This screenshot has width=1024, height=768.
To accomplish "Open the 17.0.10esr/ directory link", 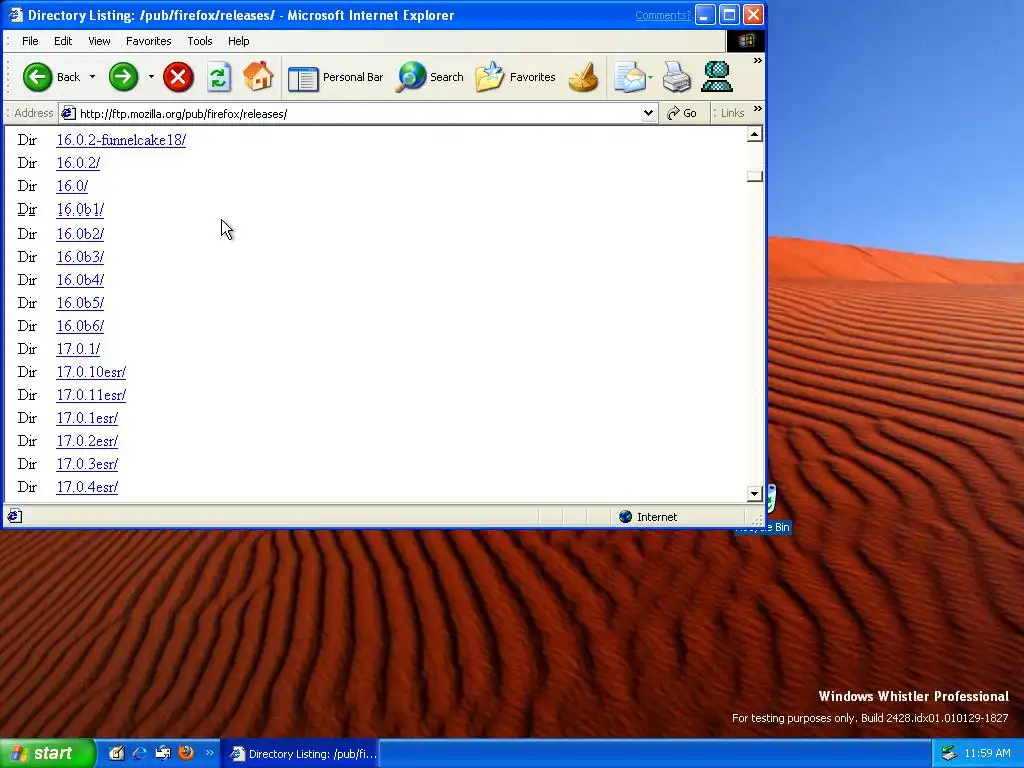I will pyautogui.click(x=91, y=372).
